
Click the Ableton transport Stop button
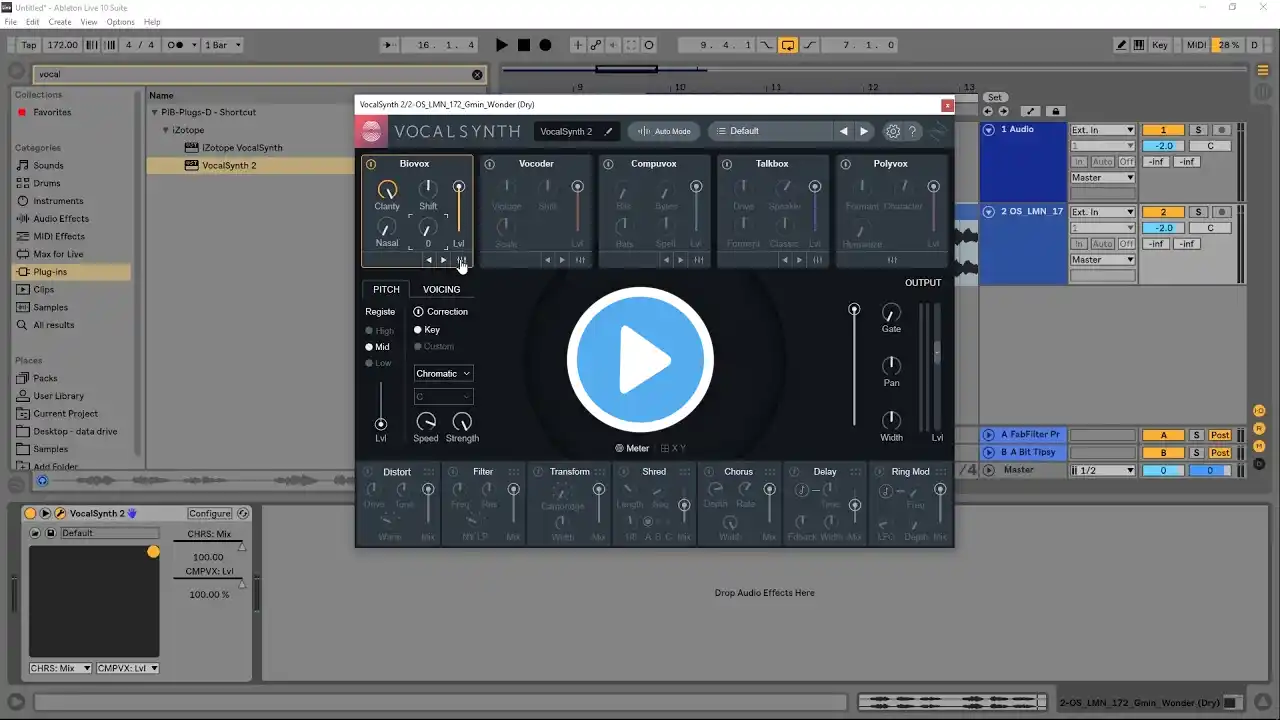click(524, 45)
